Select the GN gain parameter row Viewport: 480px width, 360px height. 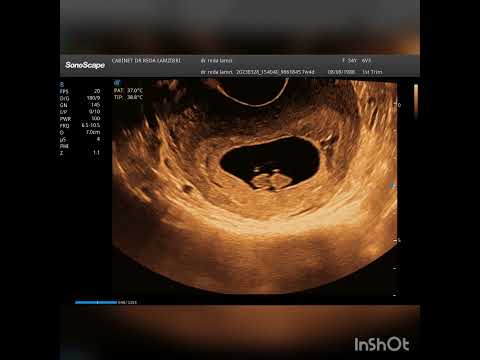80,105
